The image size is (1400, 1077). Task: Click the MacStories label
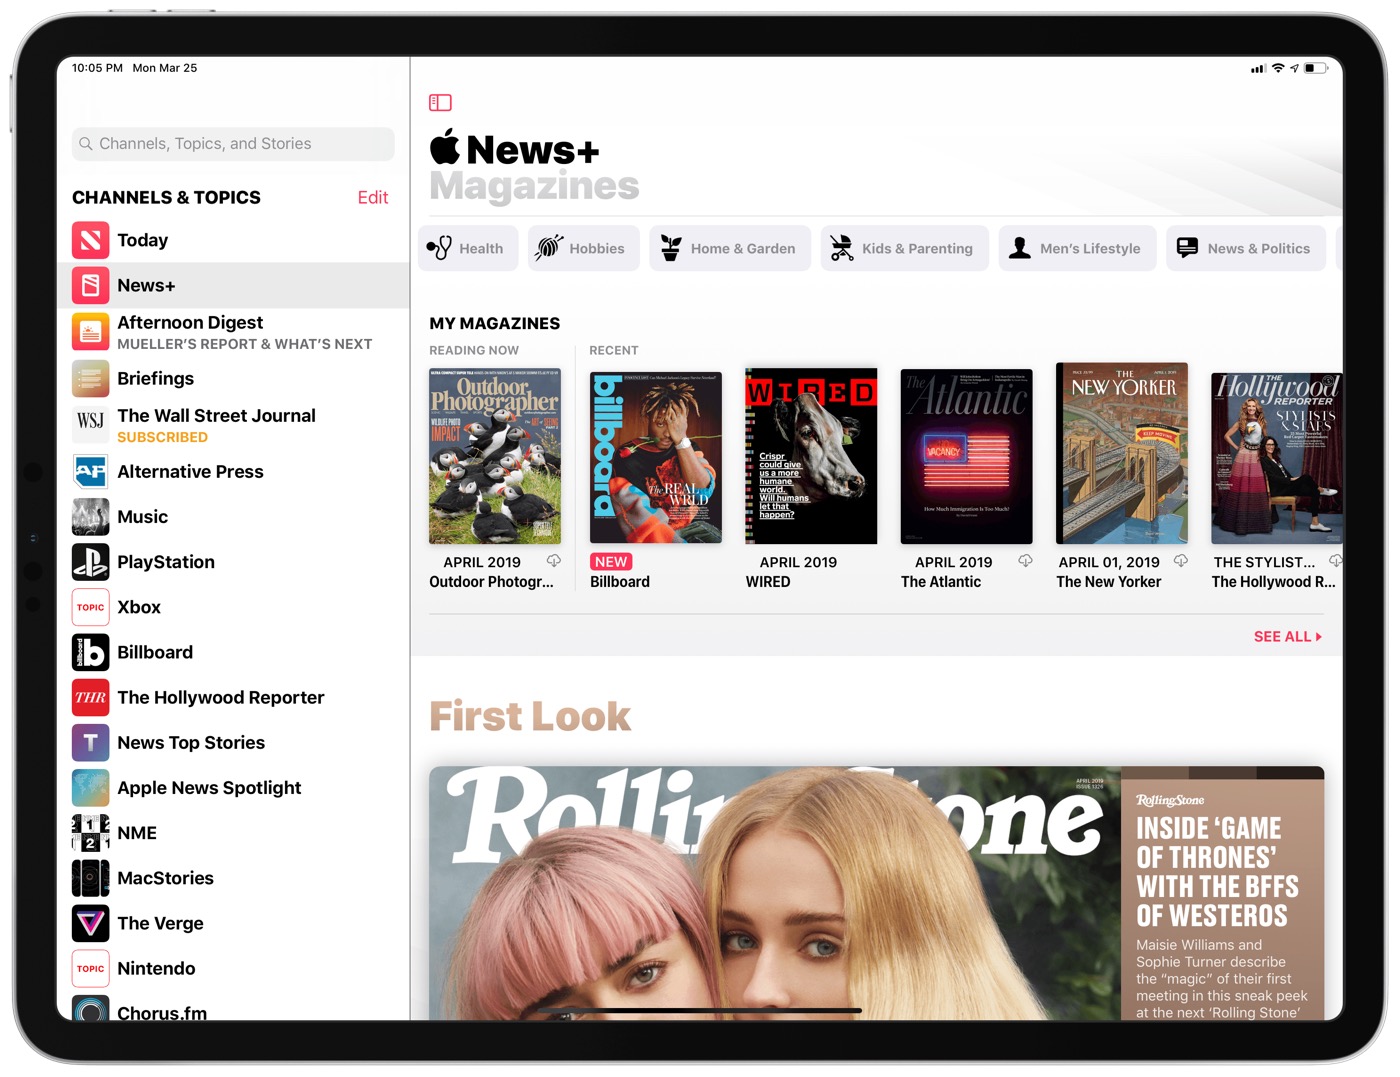(x=165, y=878)
